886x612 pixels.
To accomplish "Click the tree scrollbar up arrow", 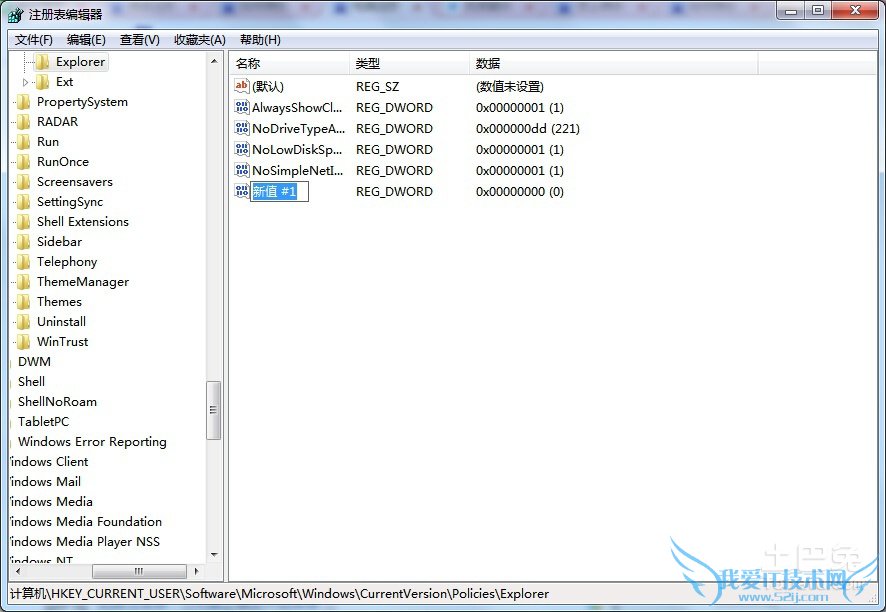I will (x=214, y=60).
